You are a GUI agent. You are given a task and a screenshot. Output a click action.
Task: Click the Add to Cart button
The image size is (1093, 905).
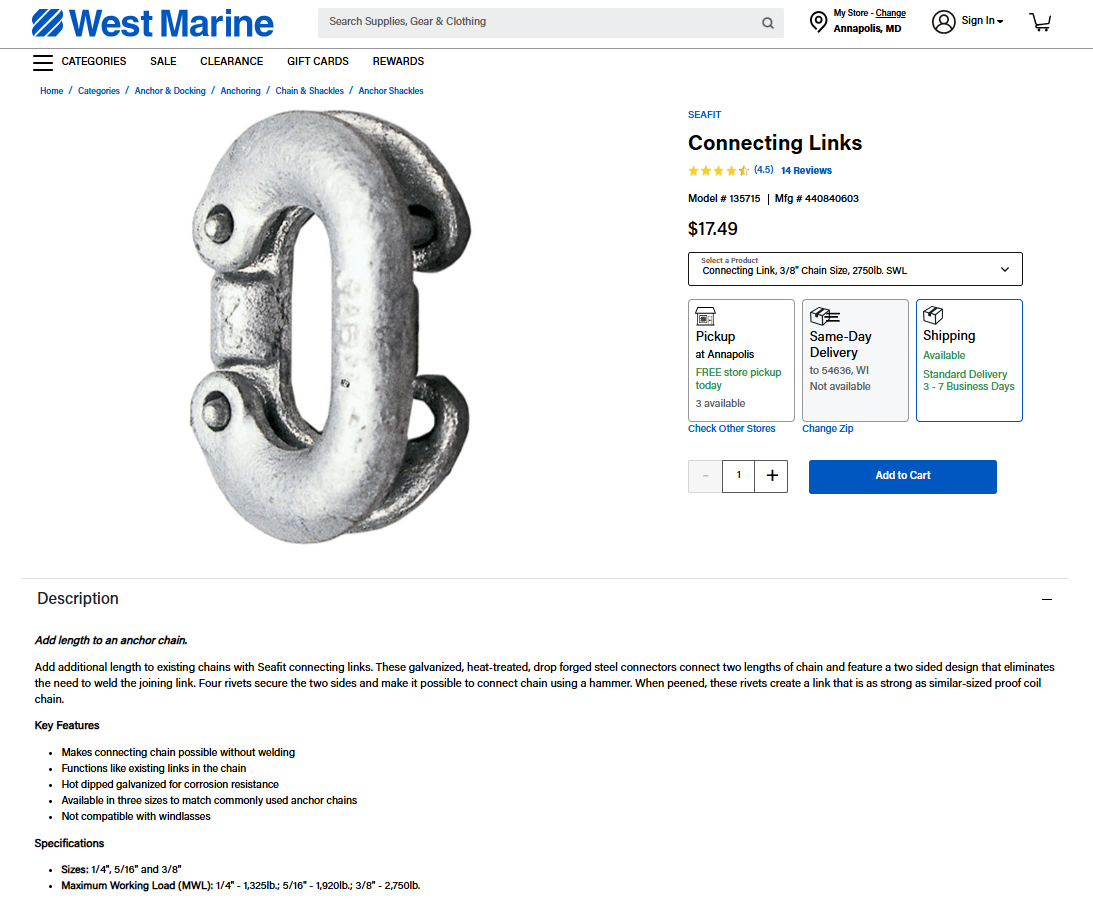(x=902, y=476)
